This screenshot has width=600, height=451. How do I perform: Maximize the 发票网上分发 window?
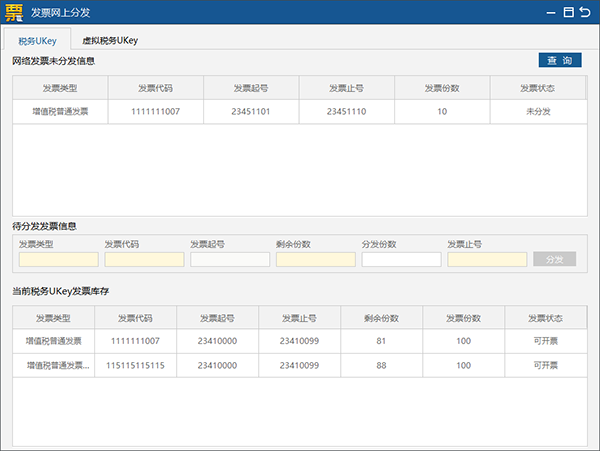pos(568,13)
